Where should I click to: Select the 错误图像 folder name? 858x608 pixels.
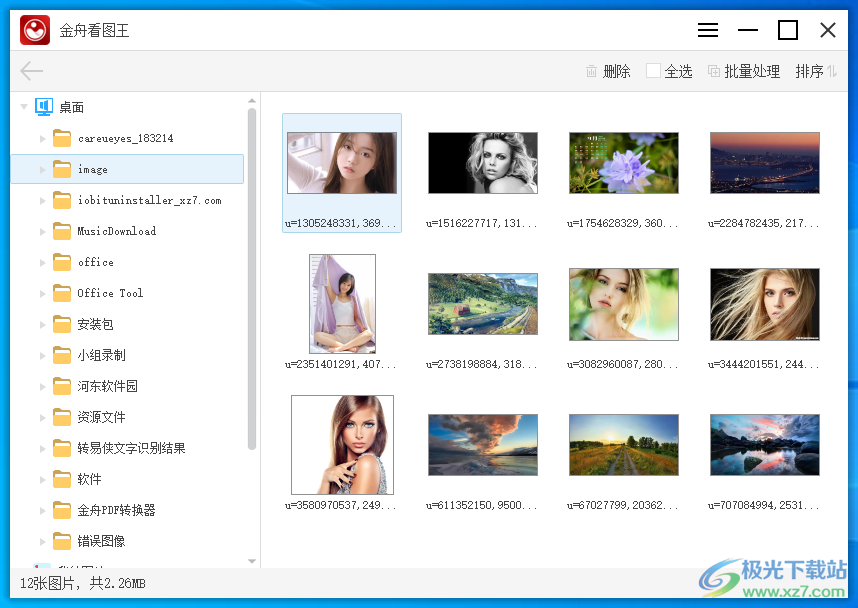(x=101, y=541)
